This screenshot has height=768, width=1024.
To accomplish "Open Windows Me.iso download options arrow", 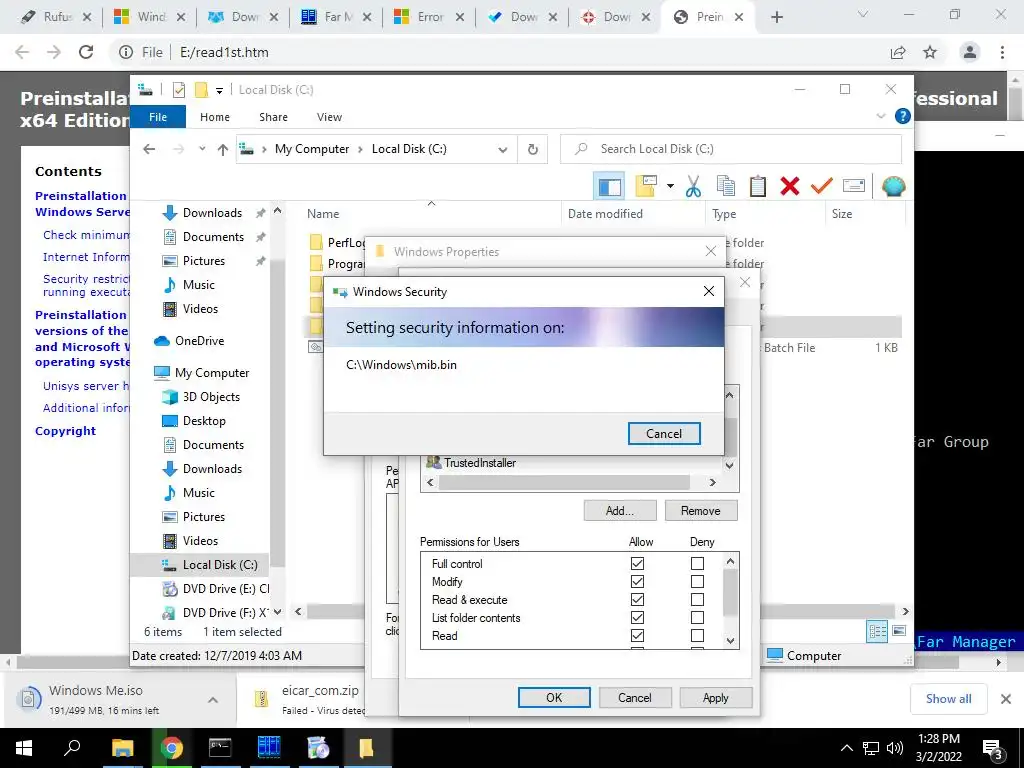I will pyautogui.click(x=213, y=700).
